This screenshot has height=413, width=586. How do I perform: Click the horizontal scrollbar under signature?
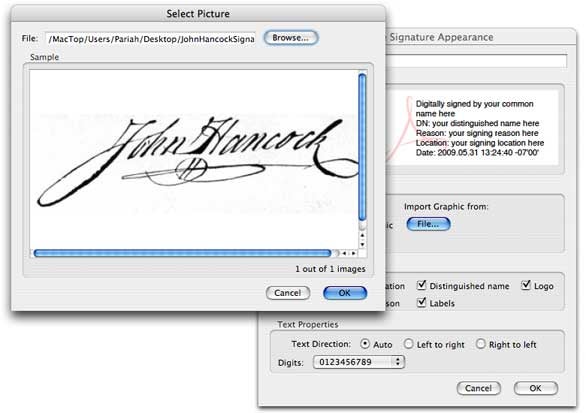(182, 253)
